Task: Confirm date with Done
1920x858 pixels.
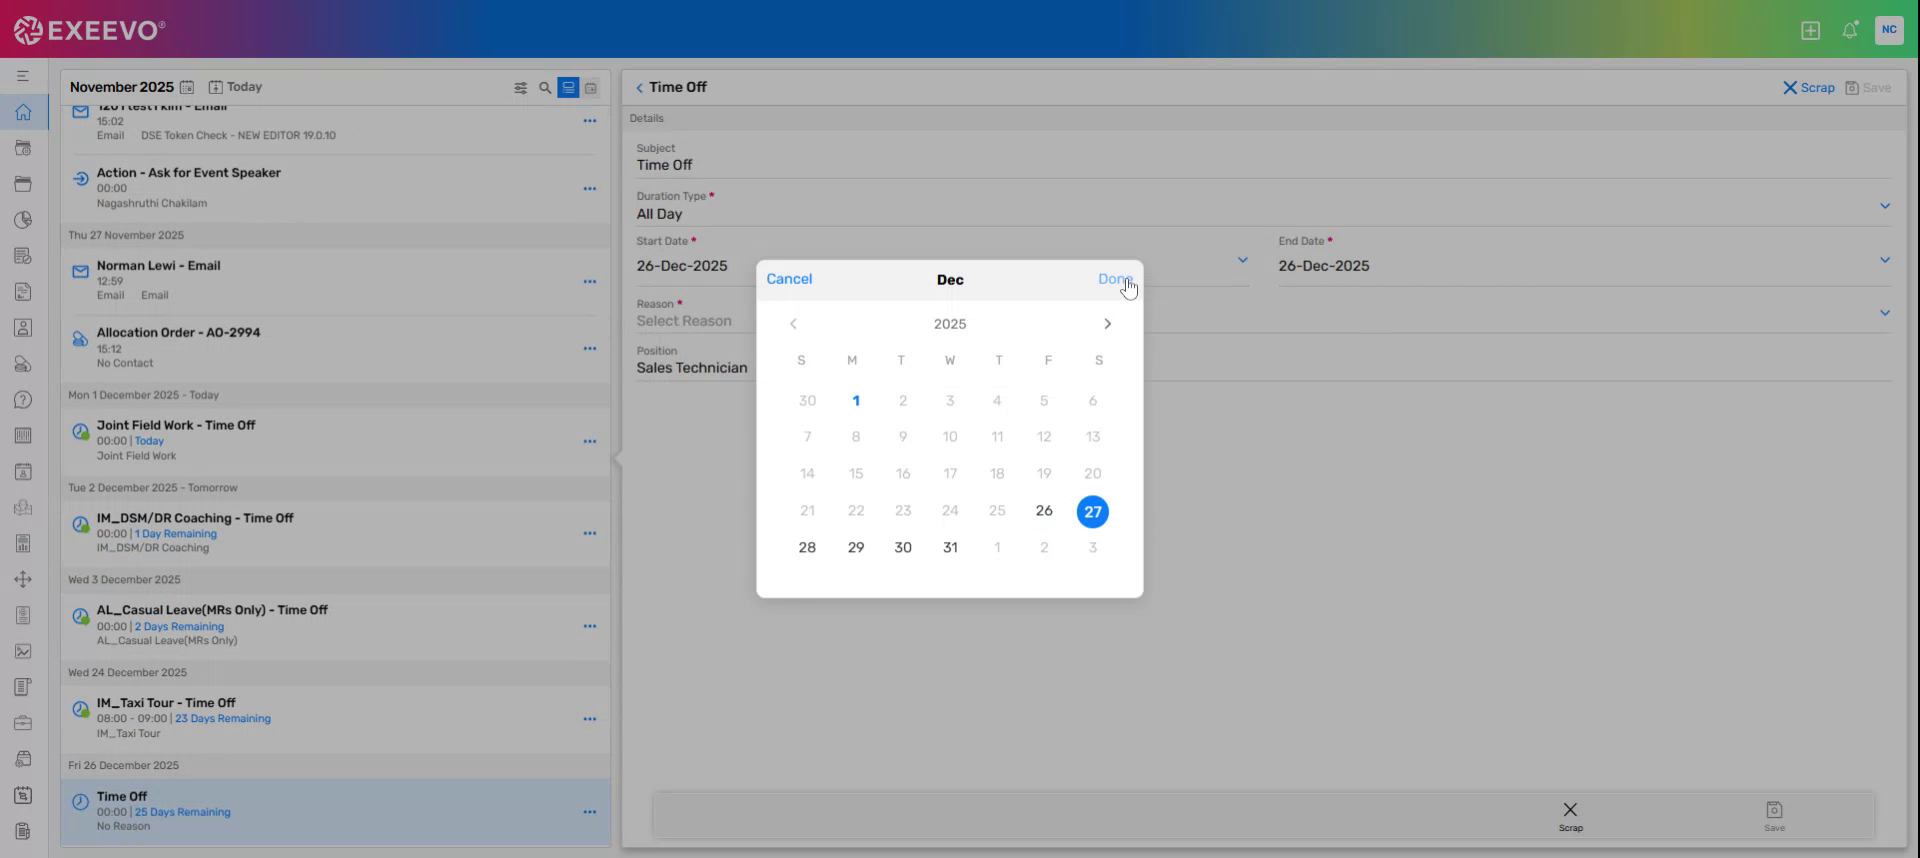Action: 1115,279
